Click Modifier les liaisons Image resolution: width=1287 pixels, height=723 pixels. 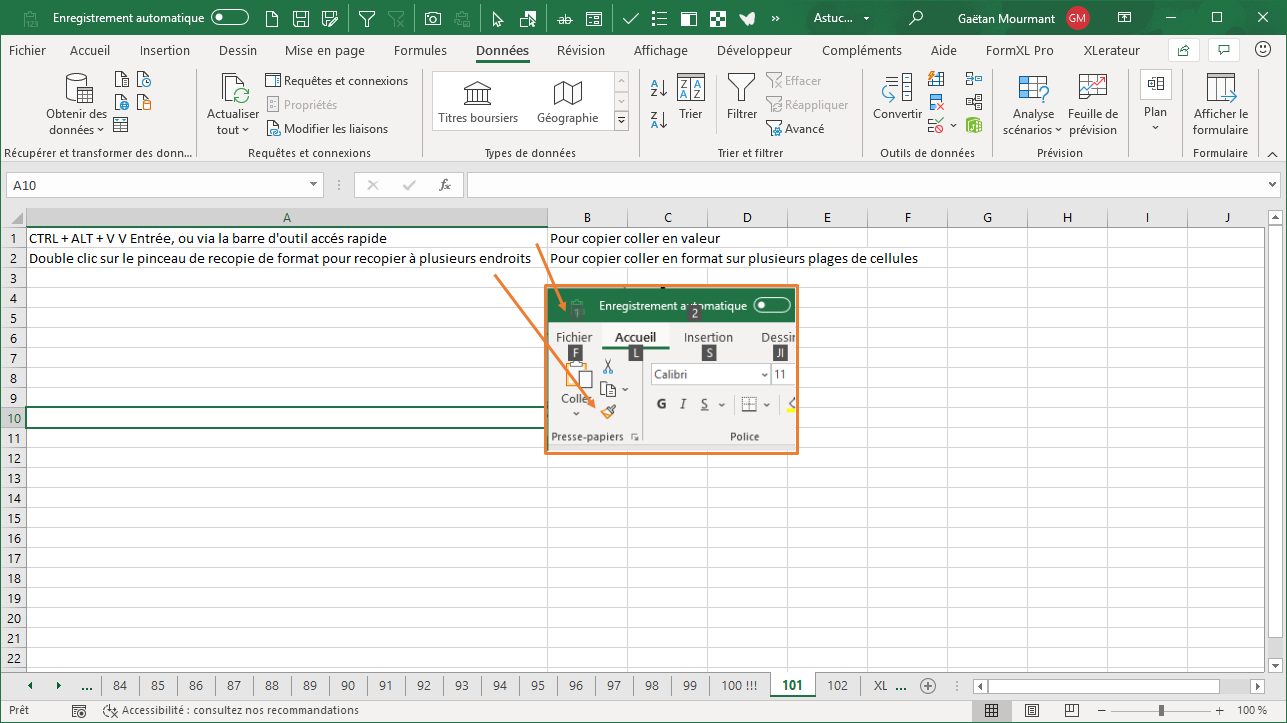coord(327,129)
